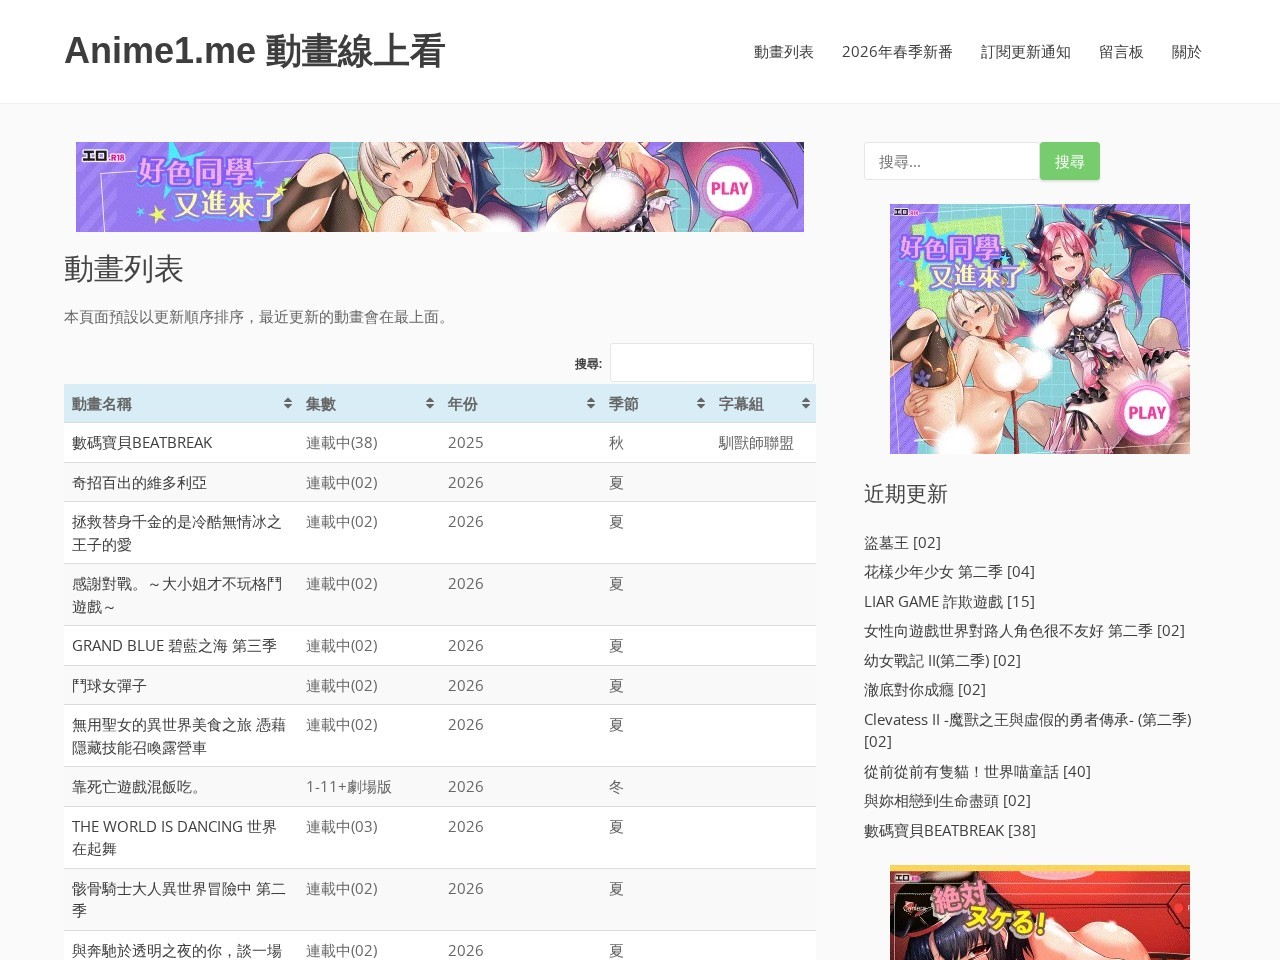Screen dimensions: 1280x960
Task: Open the 2026年春季新番 menu item
Action: click(x=897, y=52)
